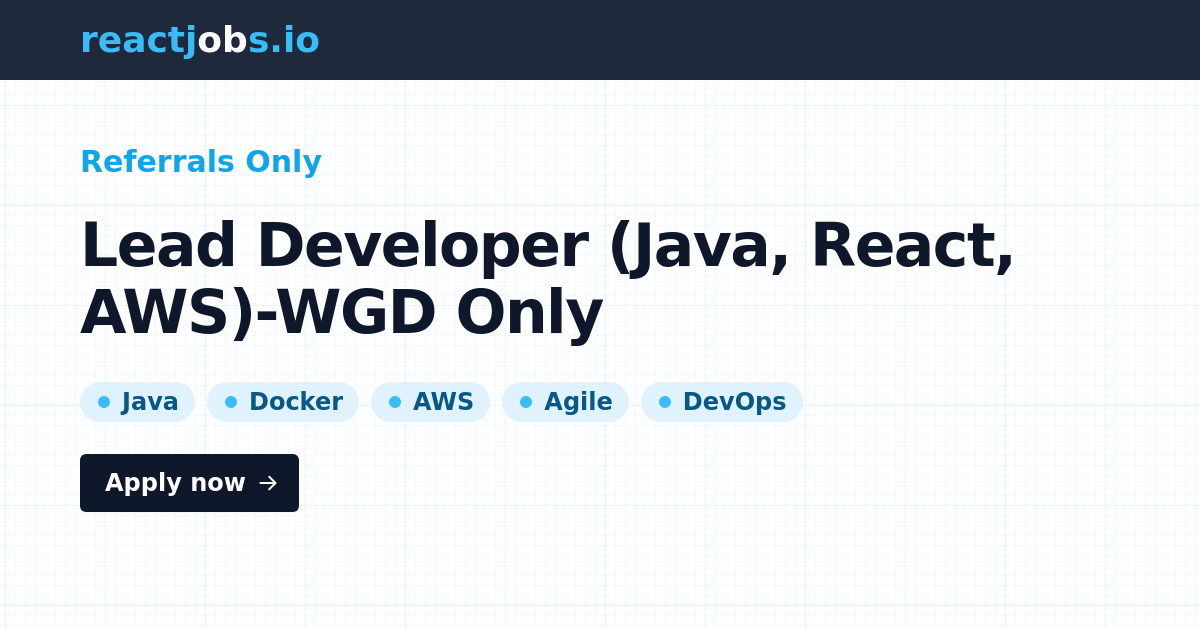Select the Java skill tag
The height and width of the screenshot is (628, 1200).
(137, 401)
